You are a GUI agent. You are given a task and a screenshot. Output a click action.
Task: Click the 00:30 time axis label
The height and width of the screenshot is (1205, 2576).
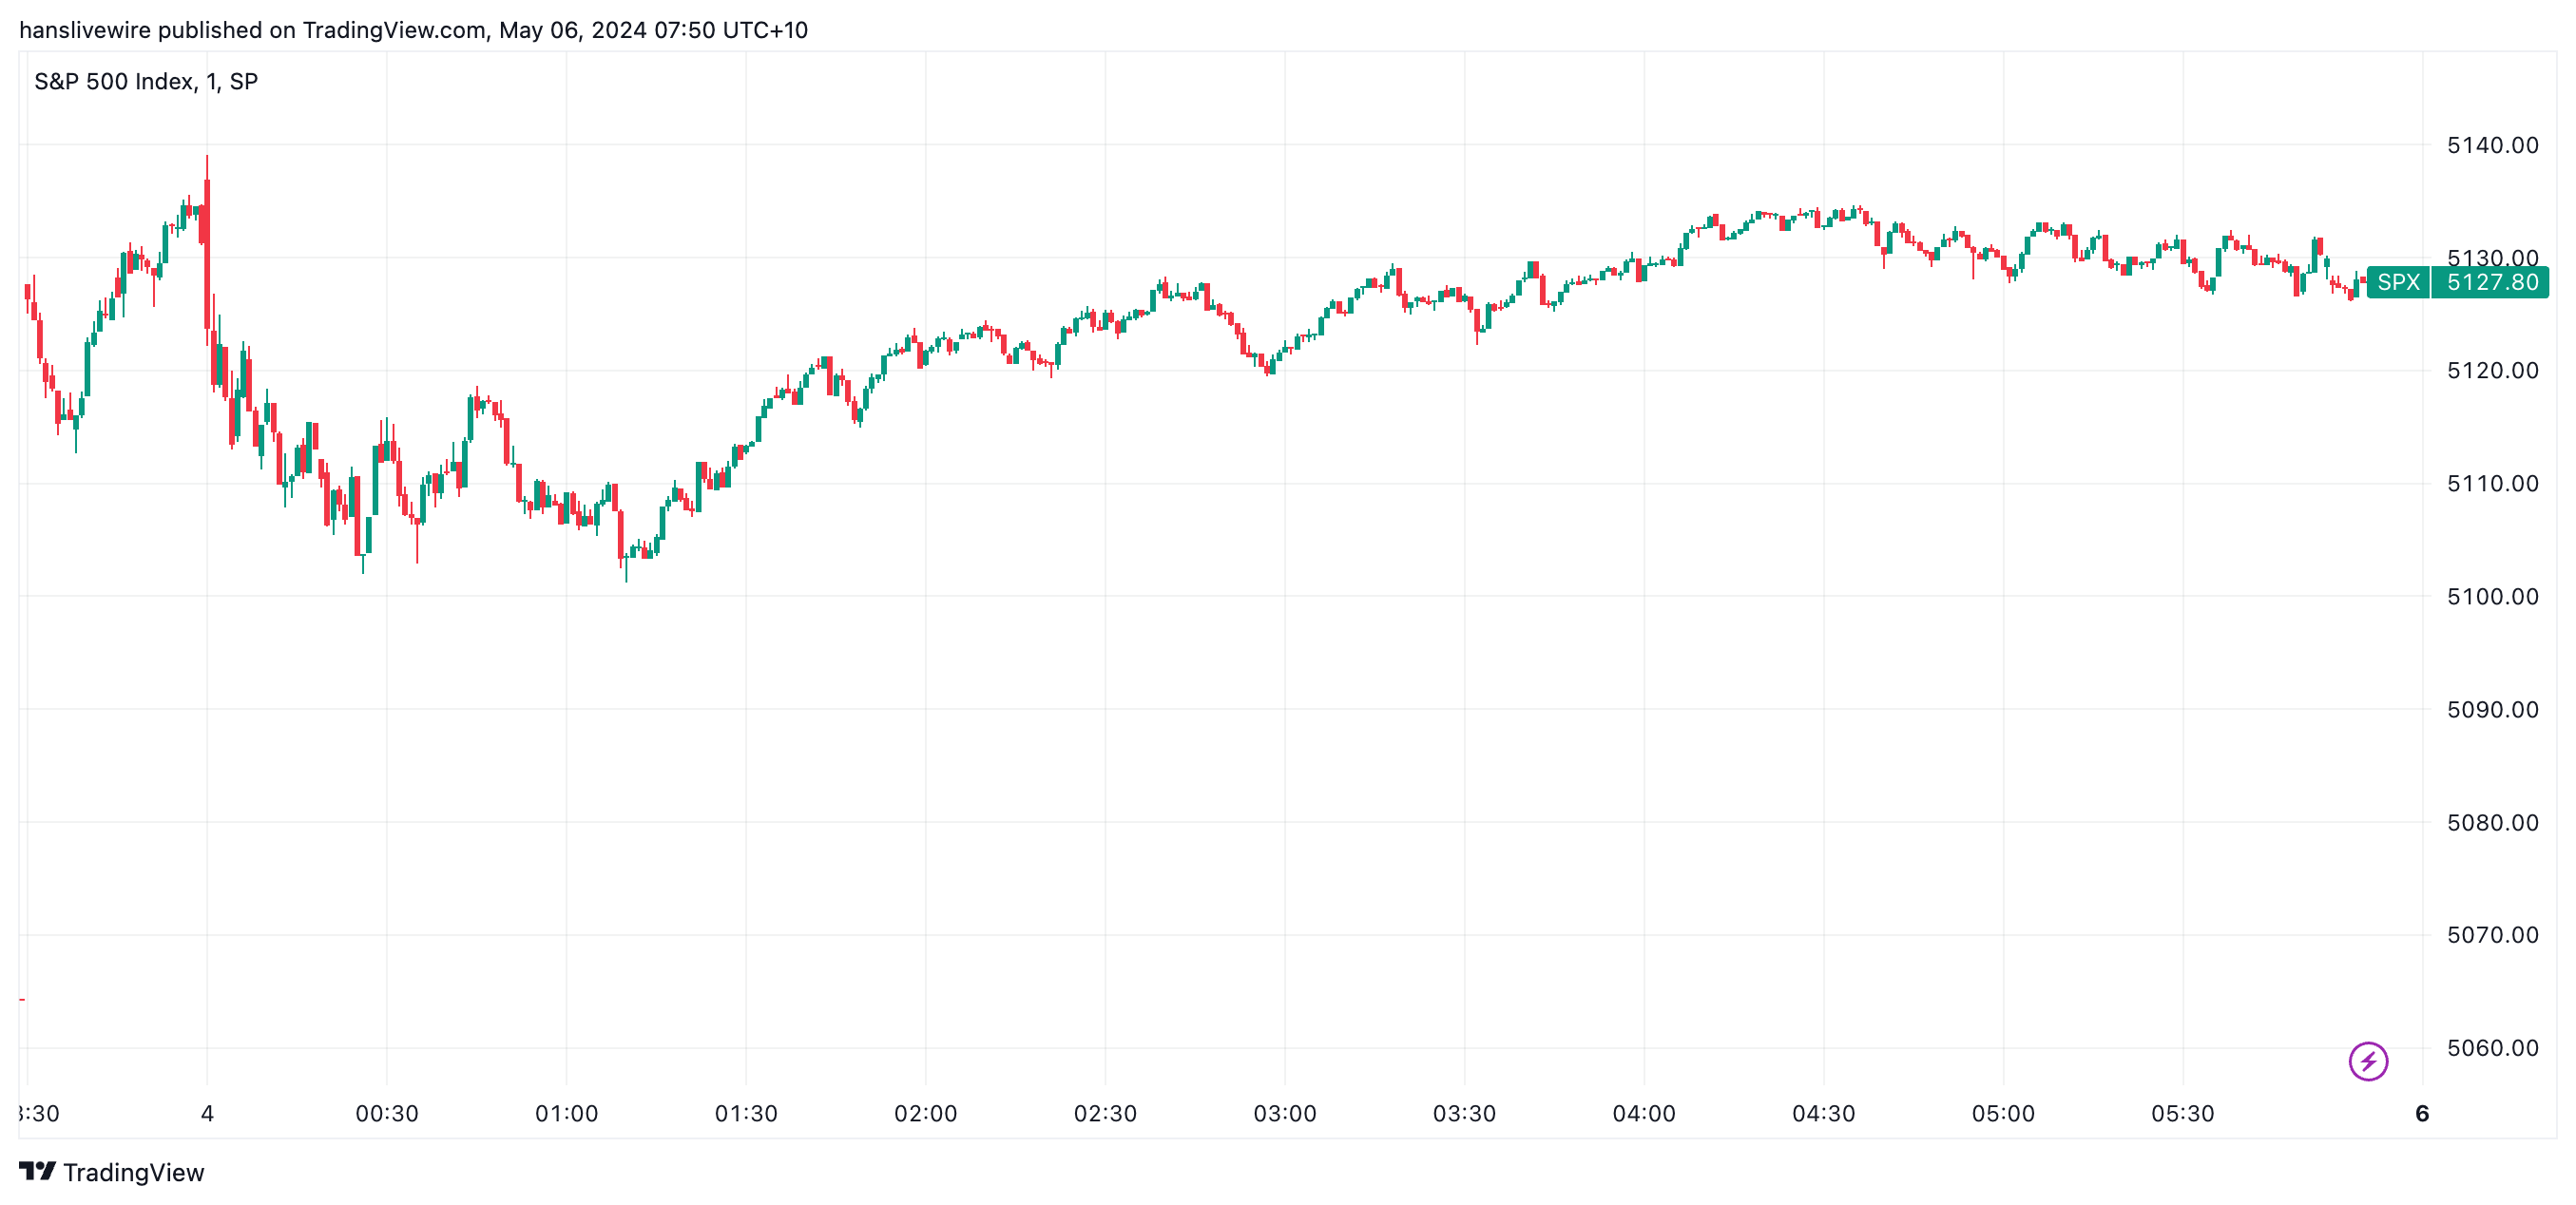387,1114
